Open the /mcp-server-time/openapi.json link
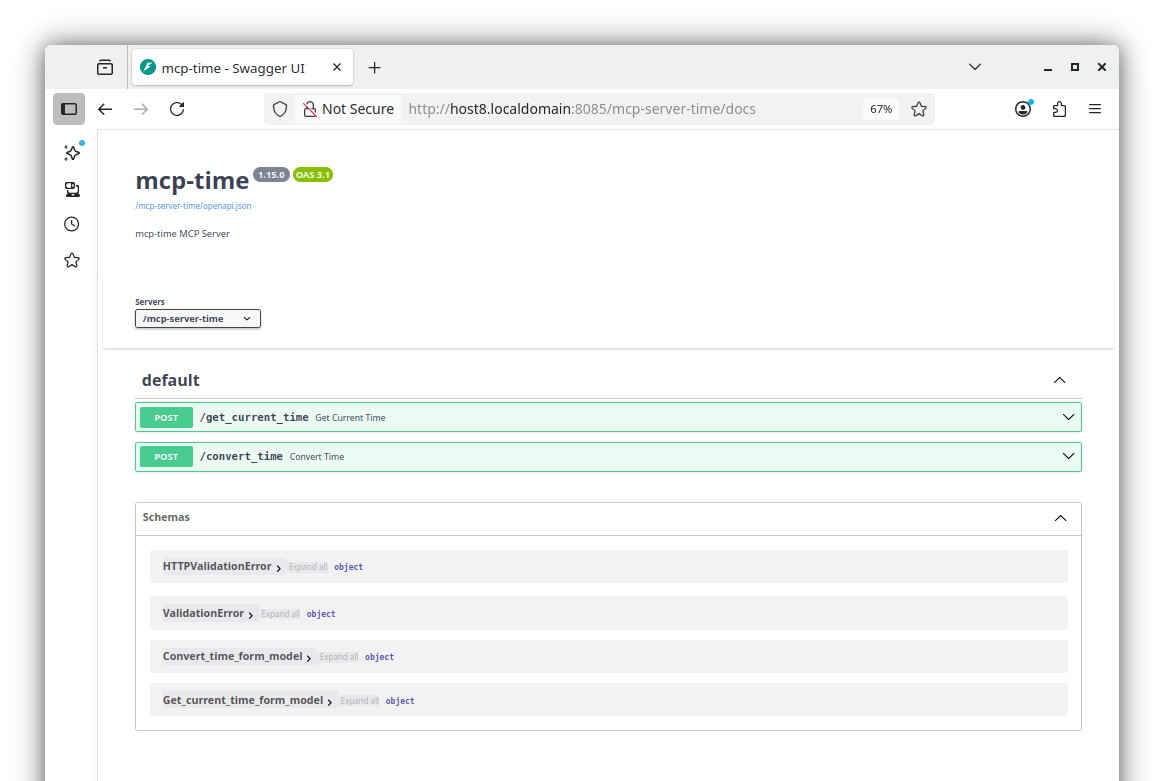This screenshot has width=1164, height=781. (193, 206)
